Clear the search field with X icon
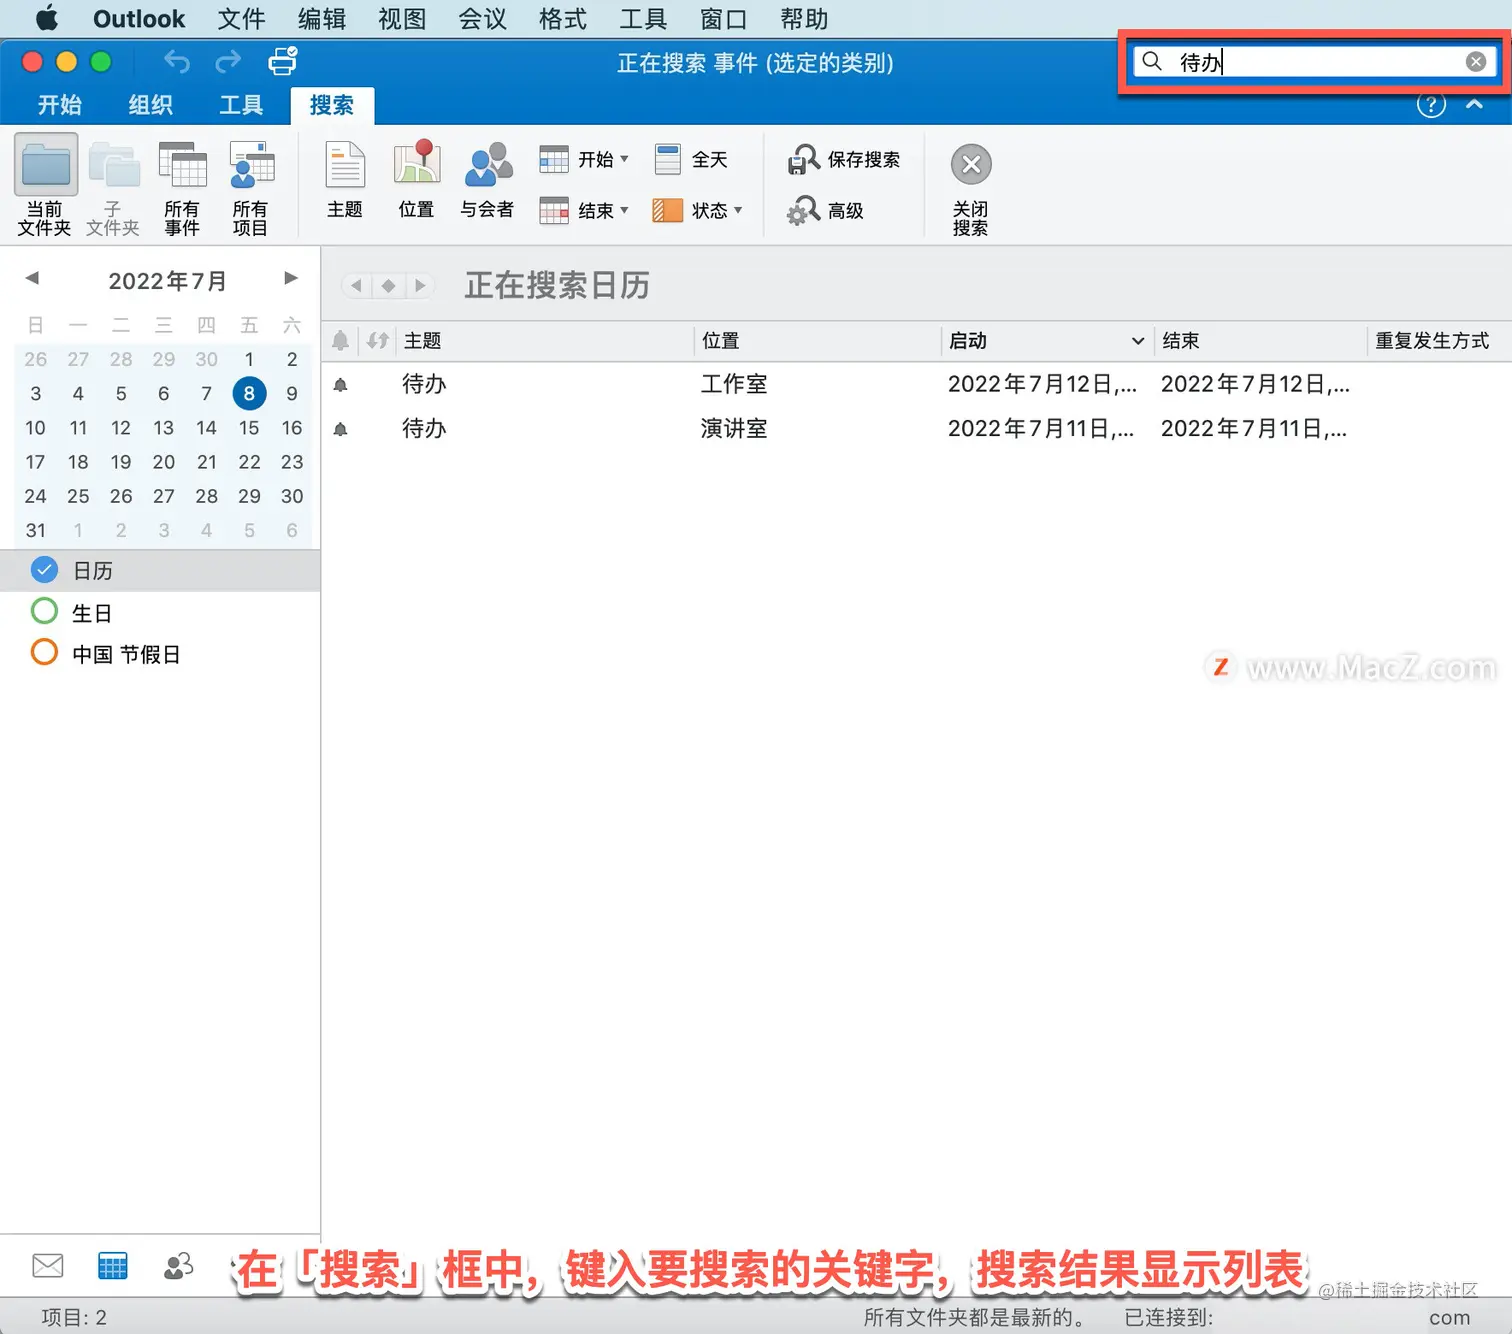The height and width of the screenshot is (1334, 1512). coord(1476,62)
